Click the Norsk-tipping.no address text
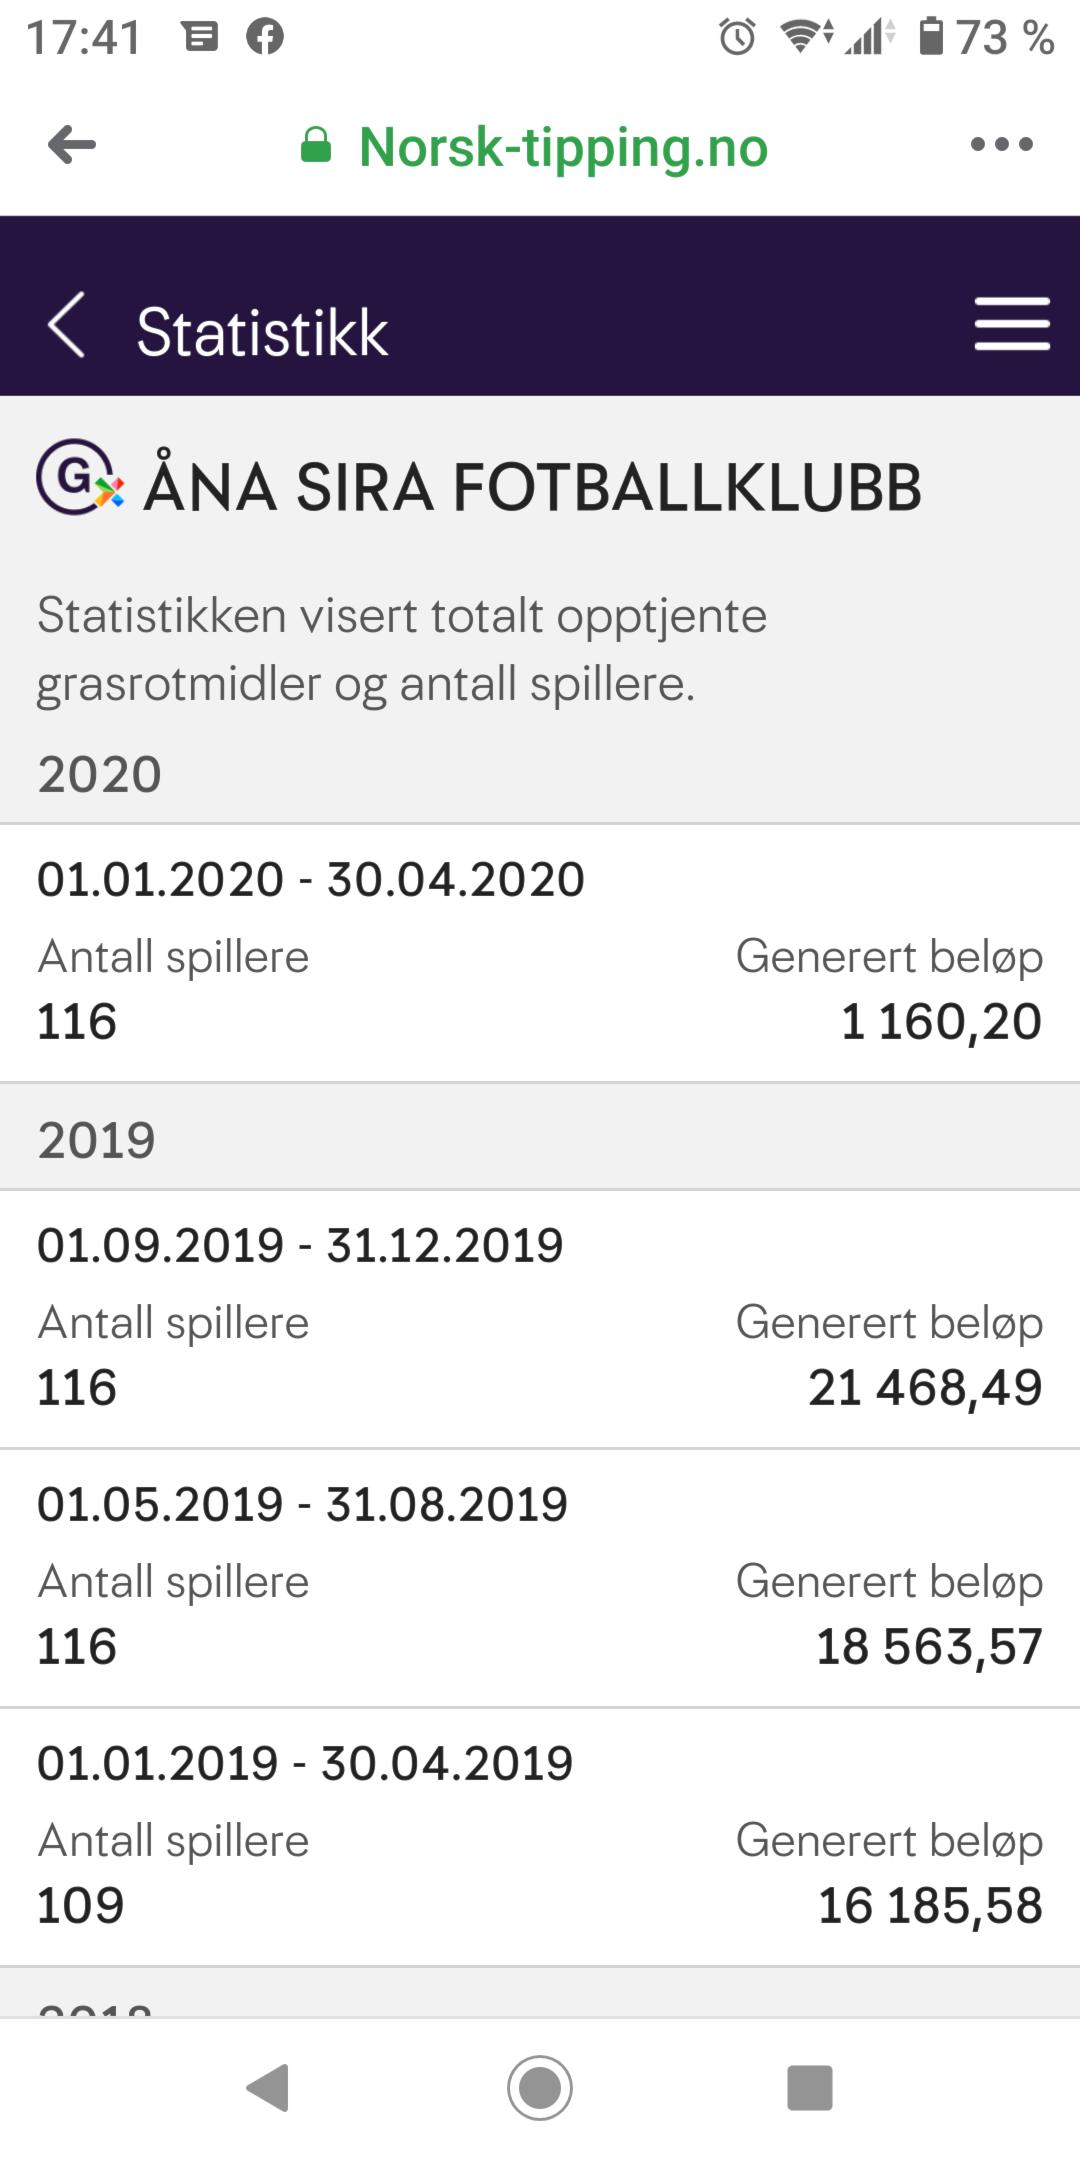 click(564, 147)
